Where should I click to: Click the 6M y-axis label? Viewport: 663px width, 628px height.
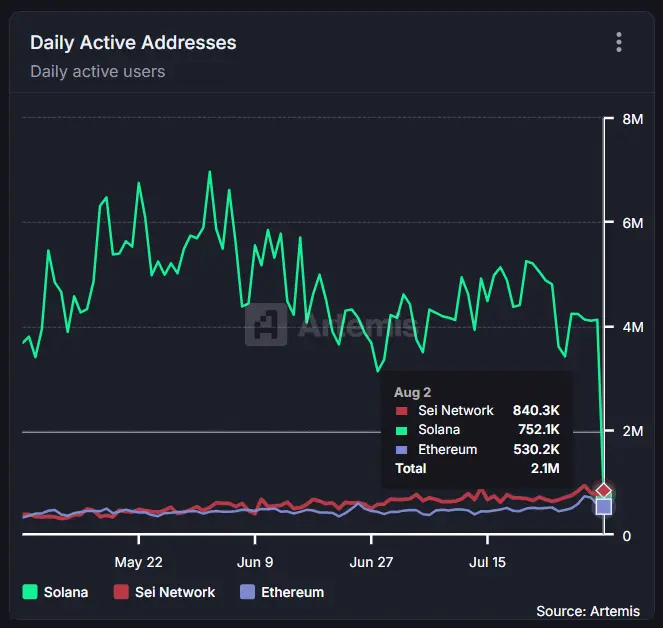(x=633, y=223)
